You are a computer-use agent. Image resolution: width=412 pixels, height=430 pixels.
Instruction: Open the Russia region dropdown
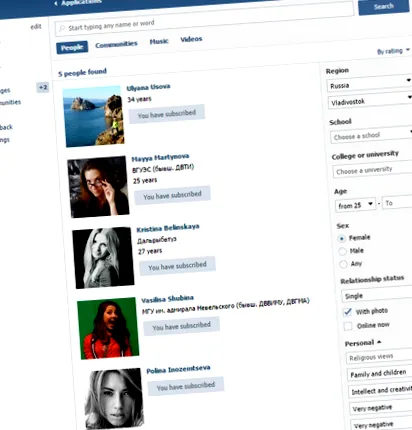click(x=369, y=83)
